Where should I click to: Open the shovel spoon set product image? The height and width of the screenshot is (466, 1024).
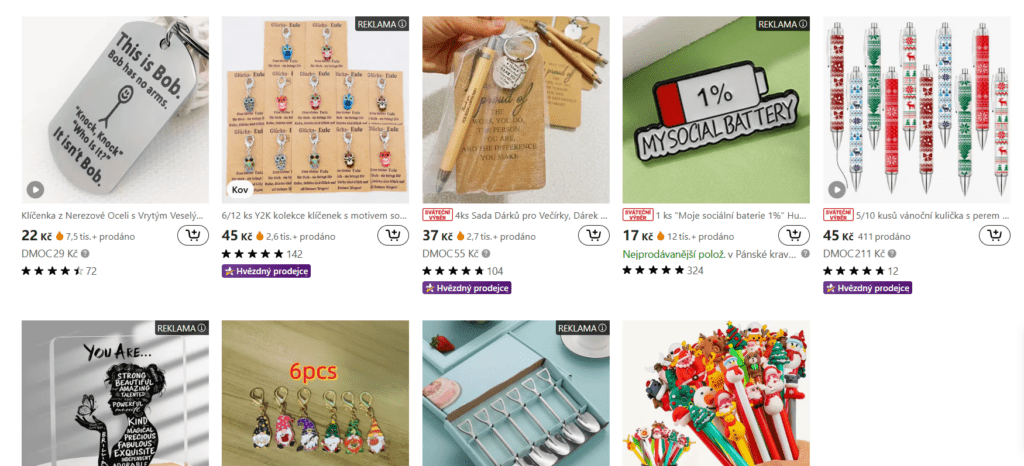tap(516, 393)
